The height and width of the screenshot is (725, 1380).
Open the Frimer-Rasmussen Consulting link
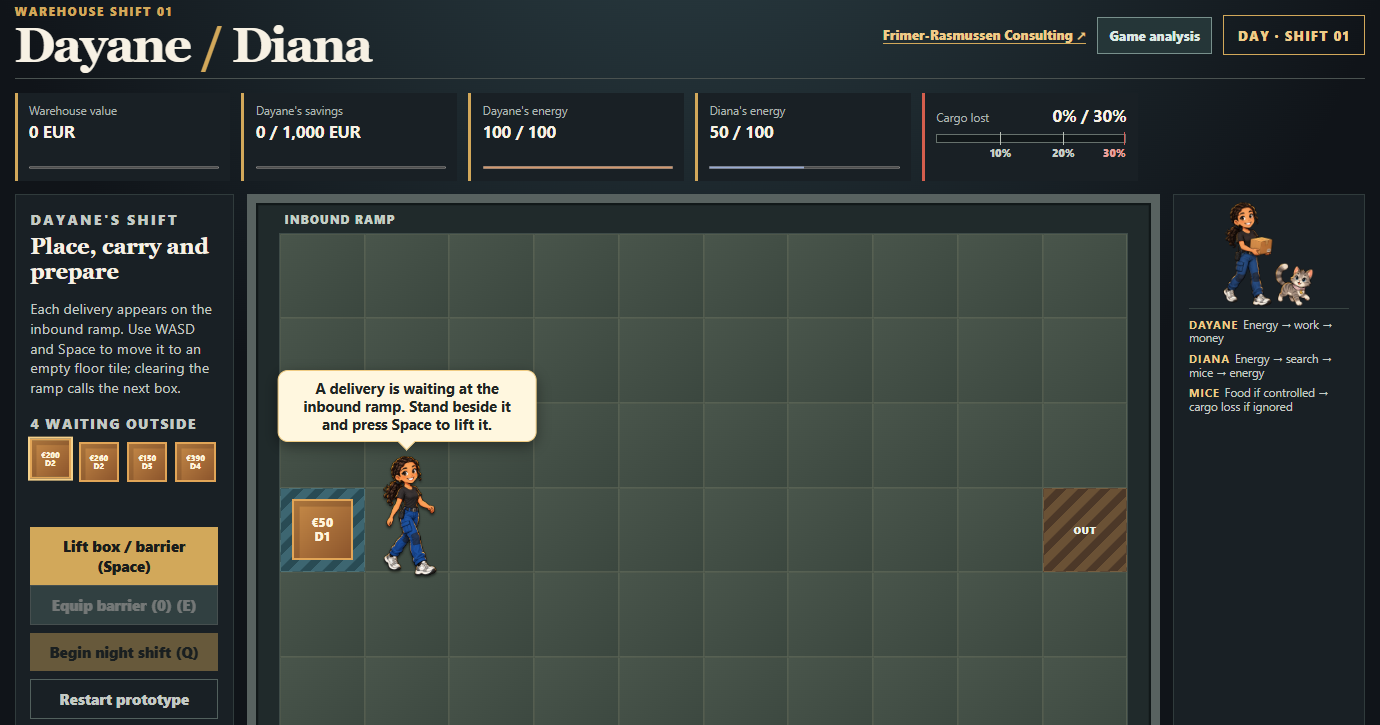pyautogui.click(x=984, y=35)
